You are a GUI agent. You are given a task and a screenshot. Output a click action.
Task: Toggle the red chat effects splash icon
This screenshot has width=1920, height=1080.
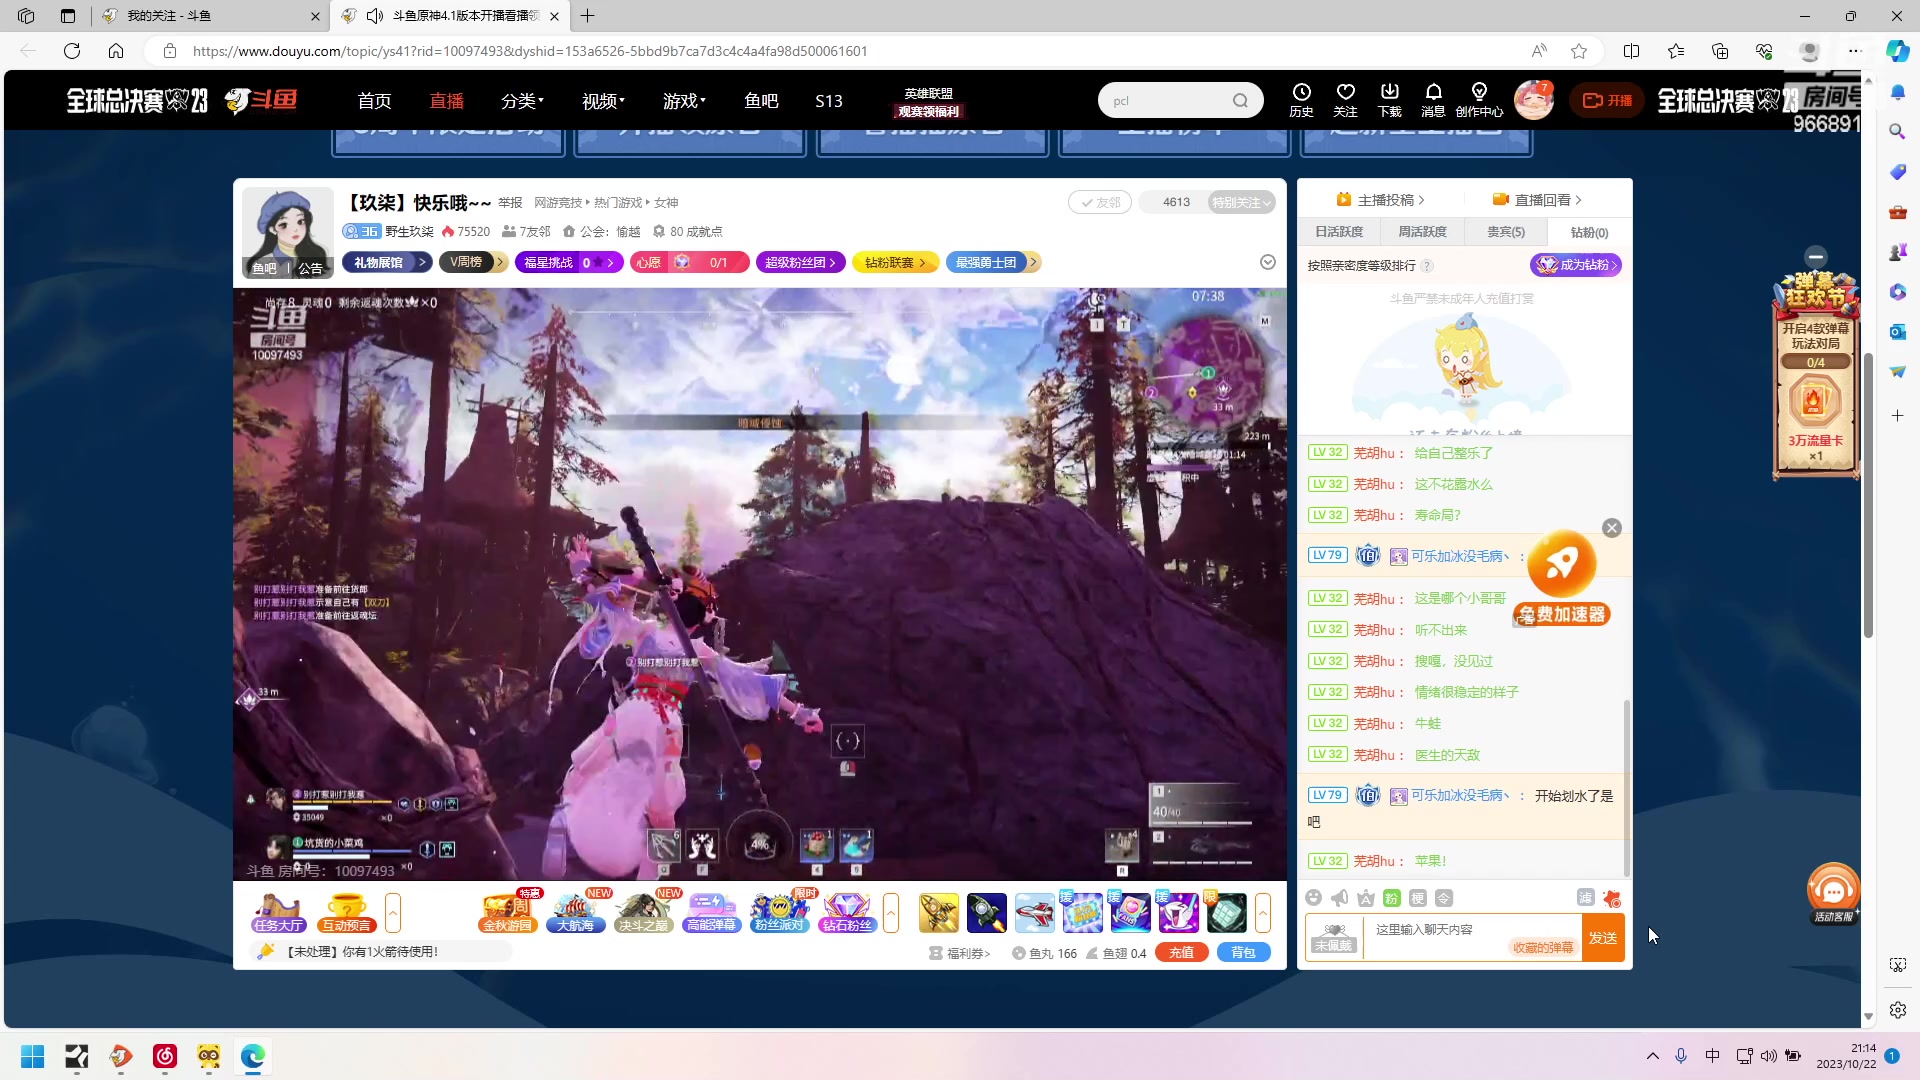click(x=1611, y=898)
